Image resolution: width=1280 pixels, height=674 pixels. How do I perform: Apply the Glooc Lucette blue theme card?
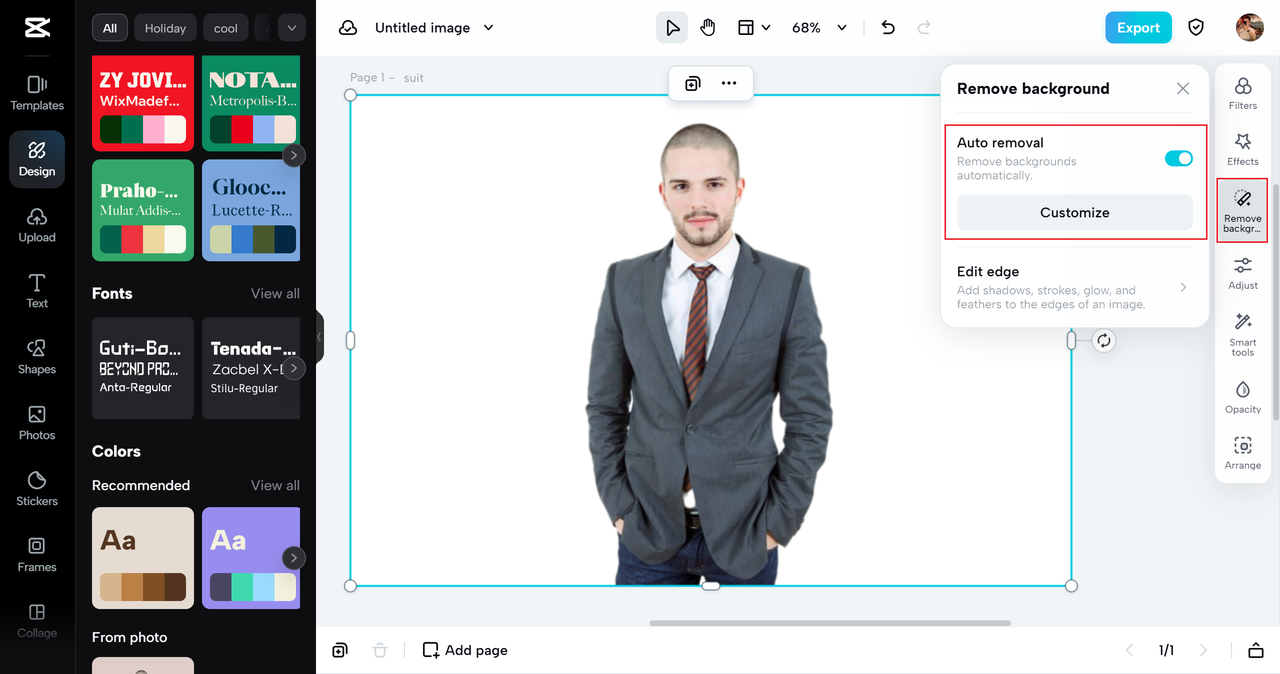(251, 210)
